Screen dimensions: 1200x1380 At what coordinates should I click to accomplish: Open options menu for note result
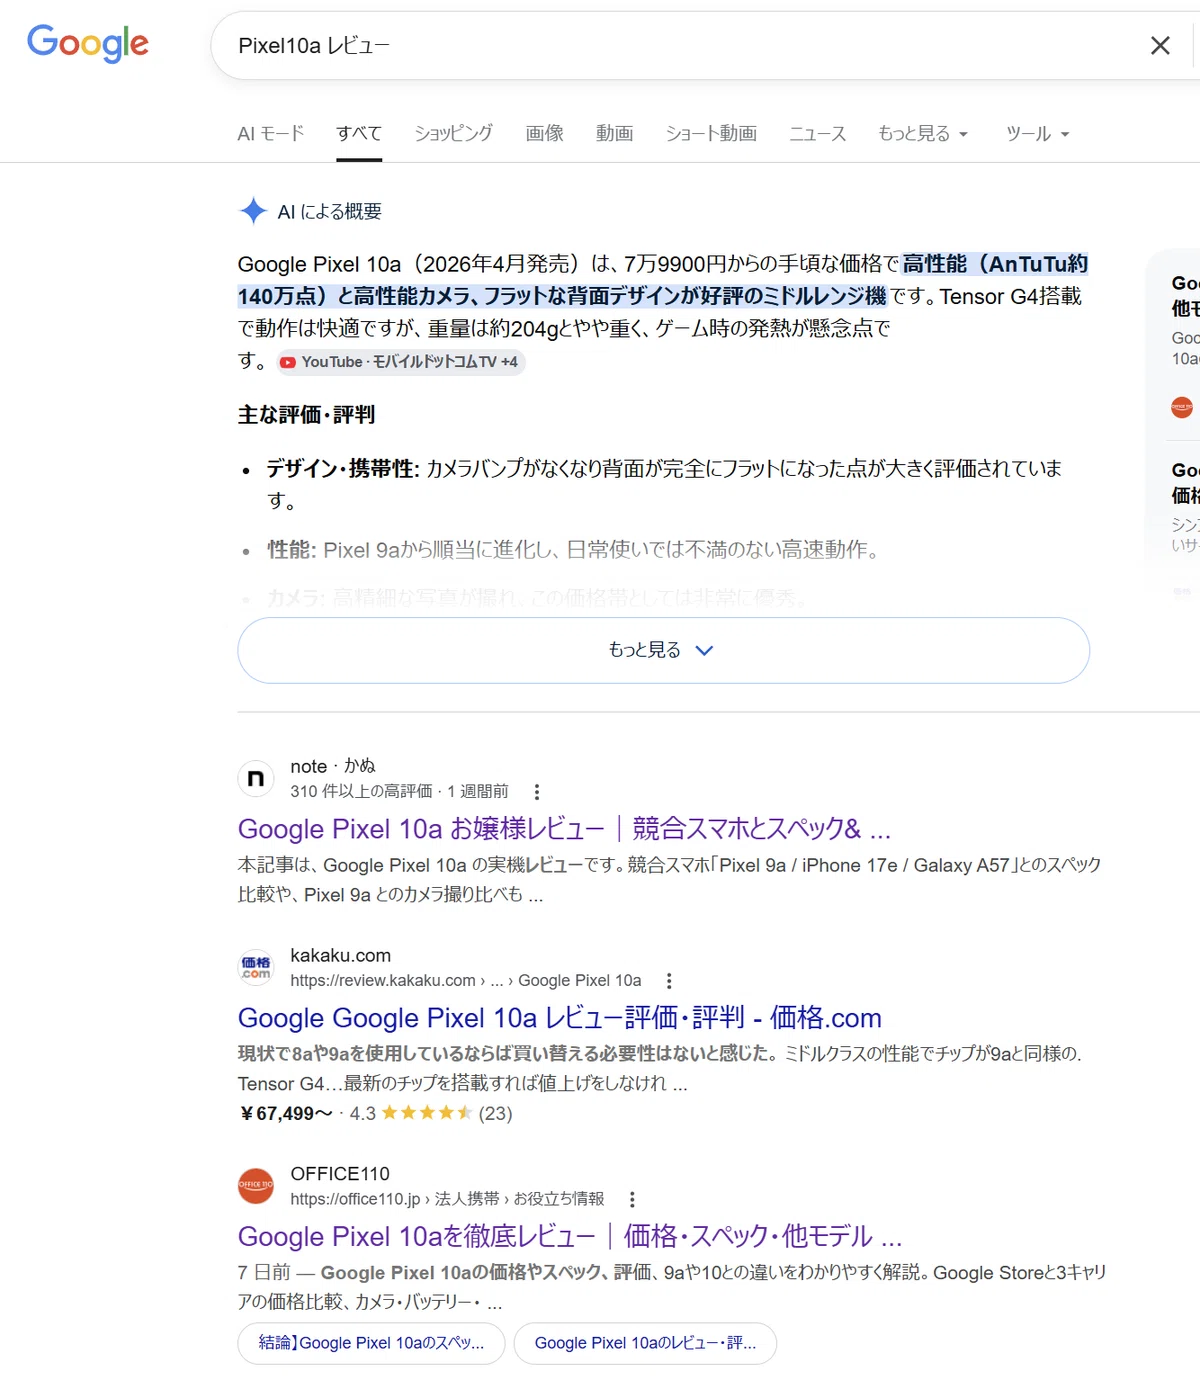click(x=537, y=792)
